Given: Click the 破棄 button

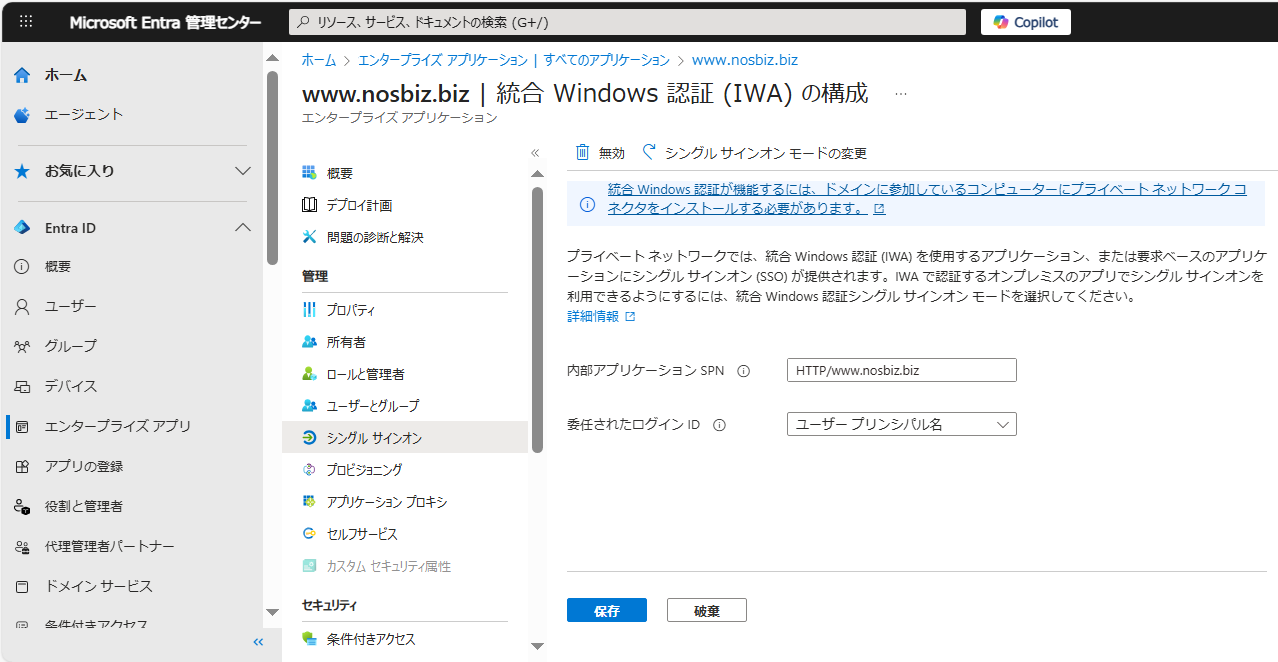Looking at the screenshot, I should [x=706, y=611].
